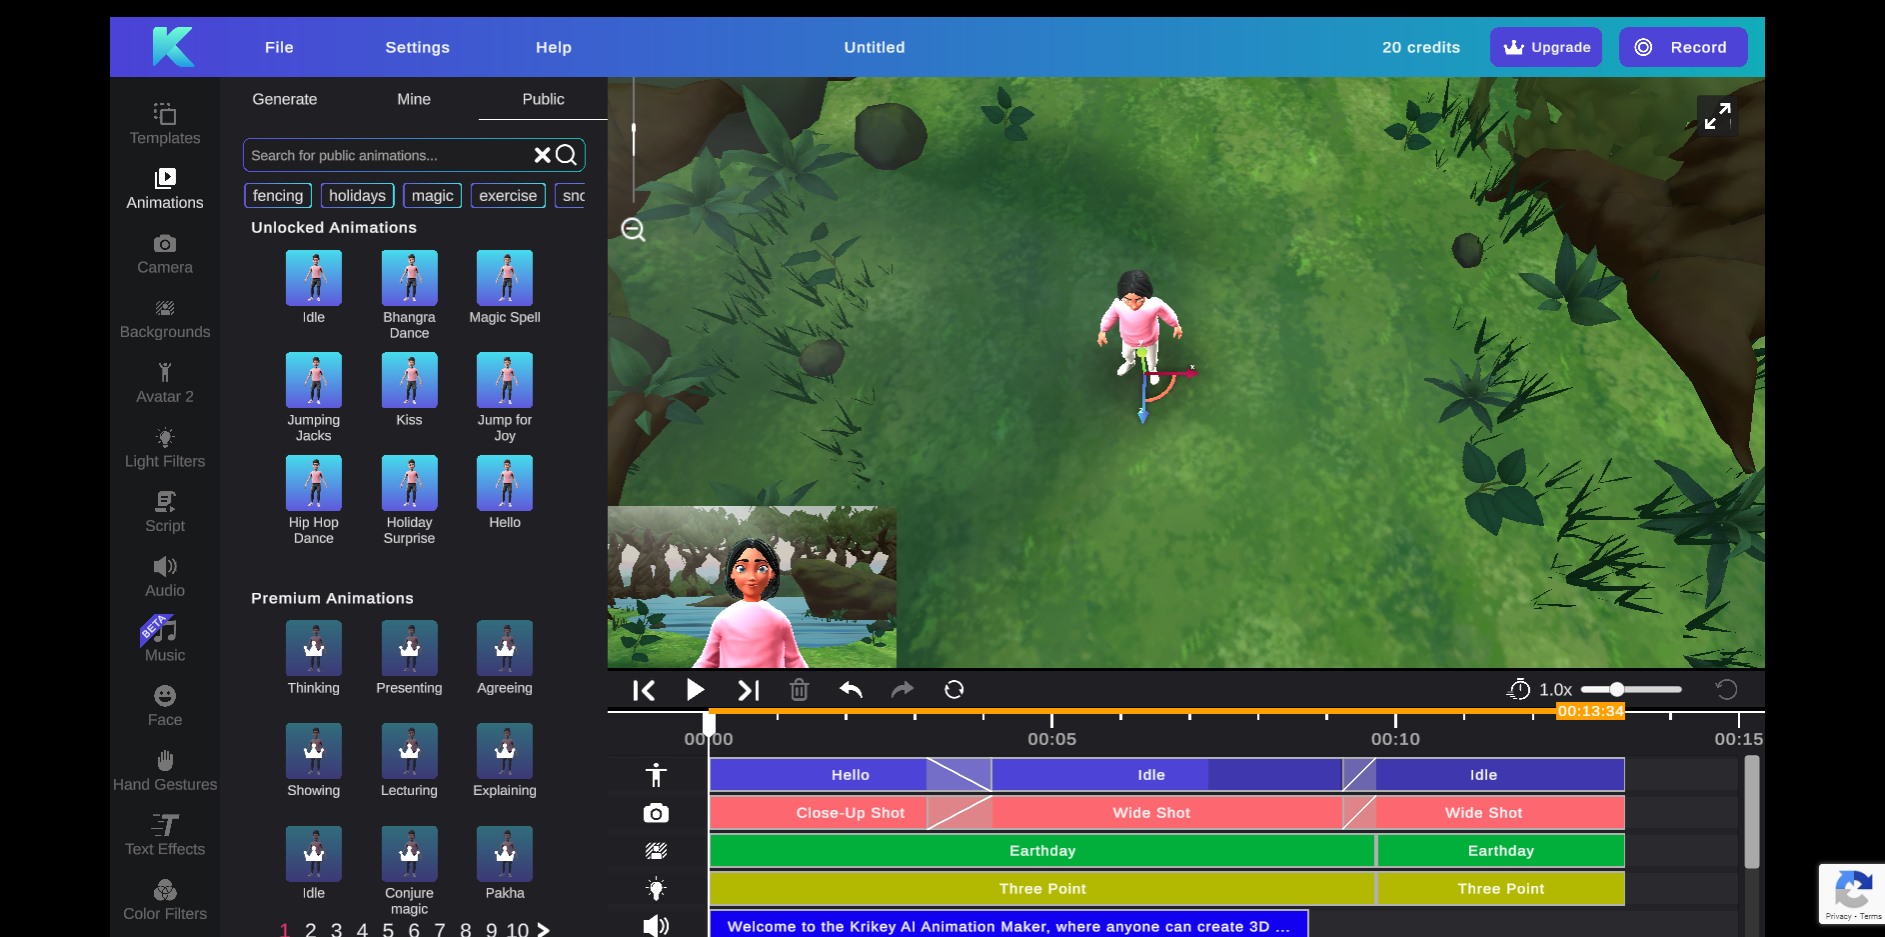Click the Record button
This screenshot has width=1885, height=937.
pos(1683,47)
